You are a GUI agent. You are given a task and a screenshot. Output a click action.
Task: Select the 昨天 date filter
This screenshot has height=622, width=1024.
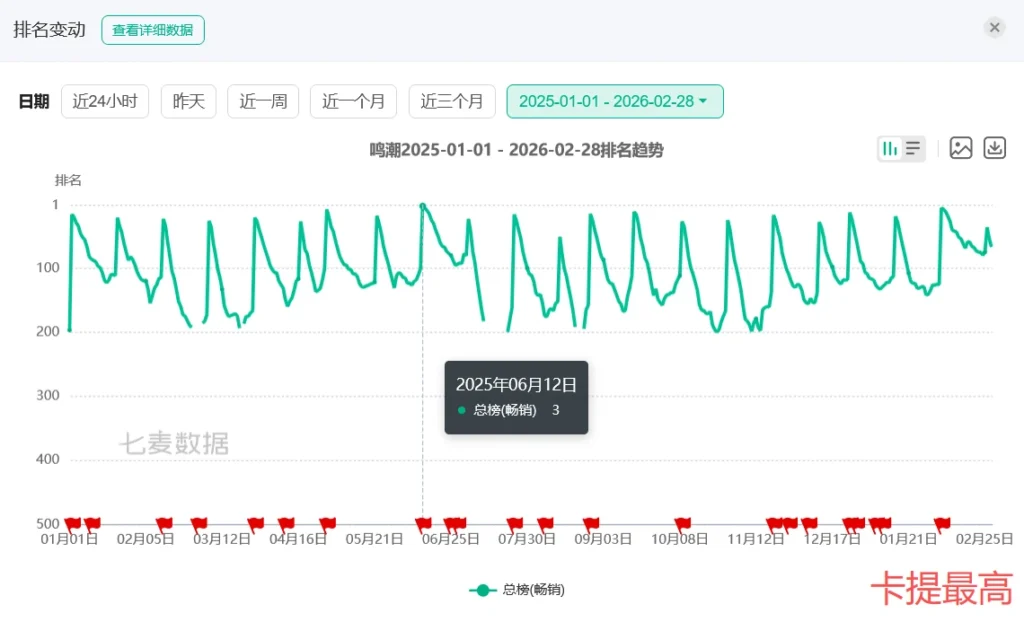pos(188,101)
